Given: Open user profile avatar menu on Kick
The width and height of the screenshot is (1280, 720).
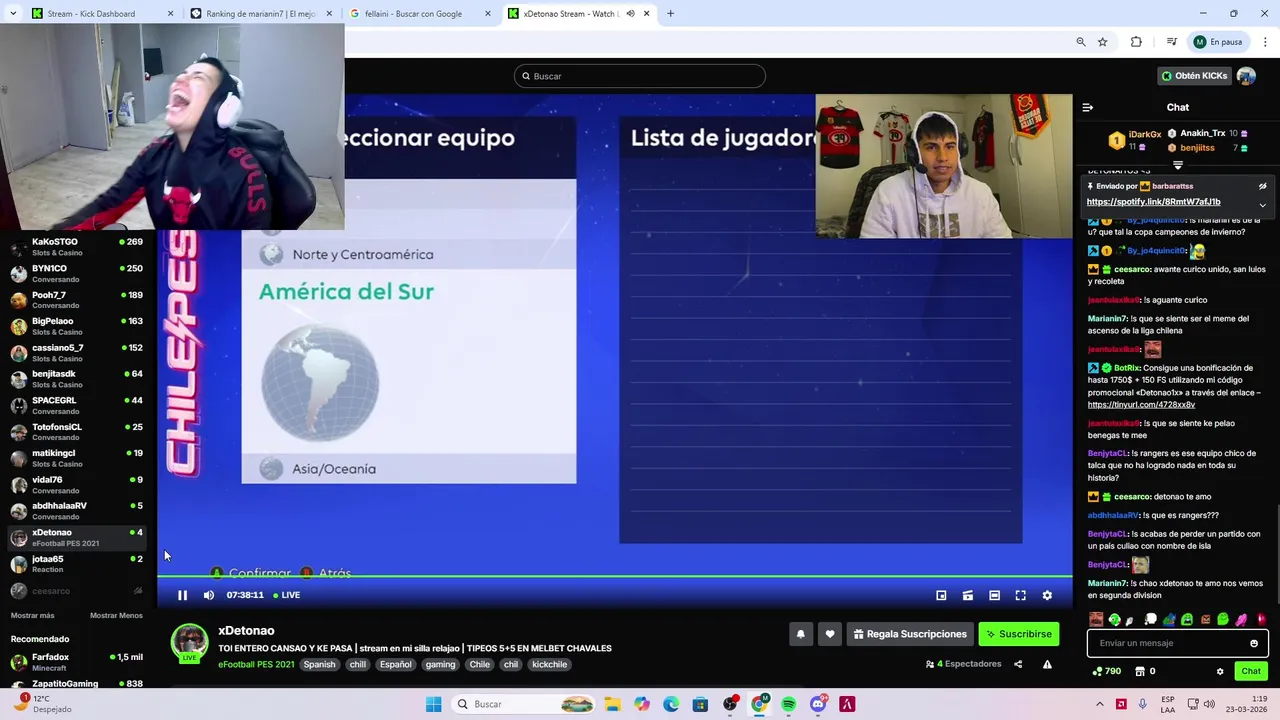Looking at the screenshot, I should click(1246, 76).
